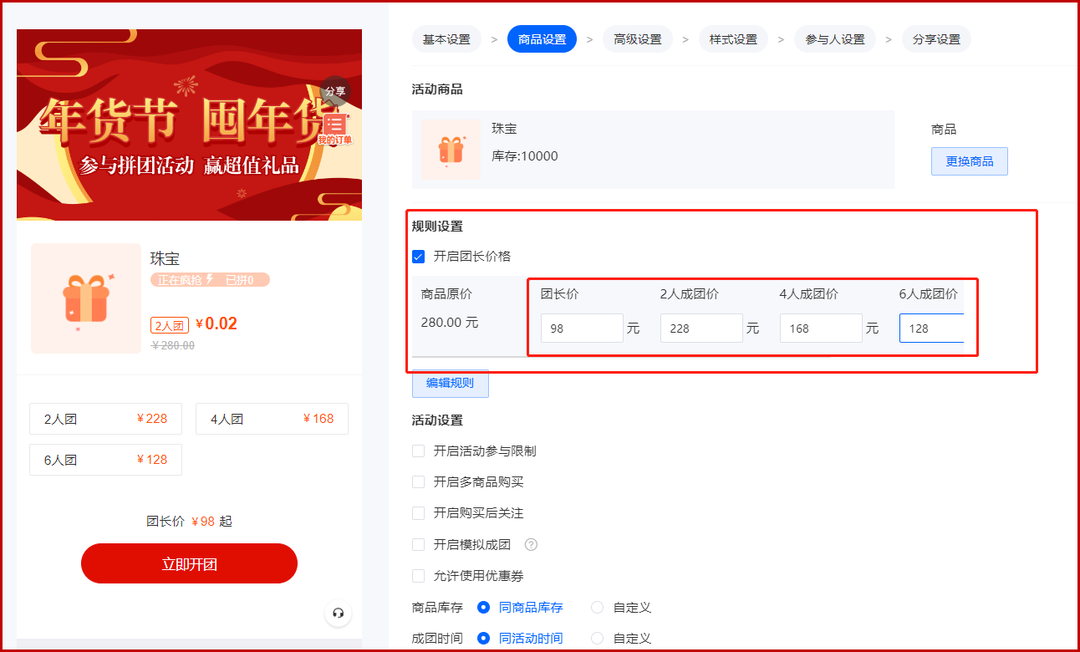Click the gift thumbnail in the phone preview

click(x=86, y=298)
